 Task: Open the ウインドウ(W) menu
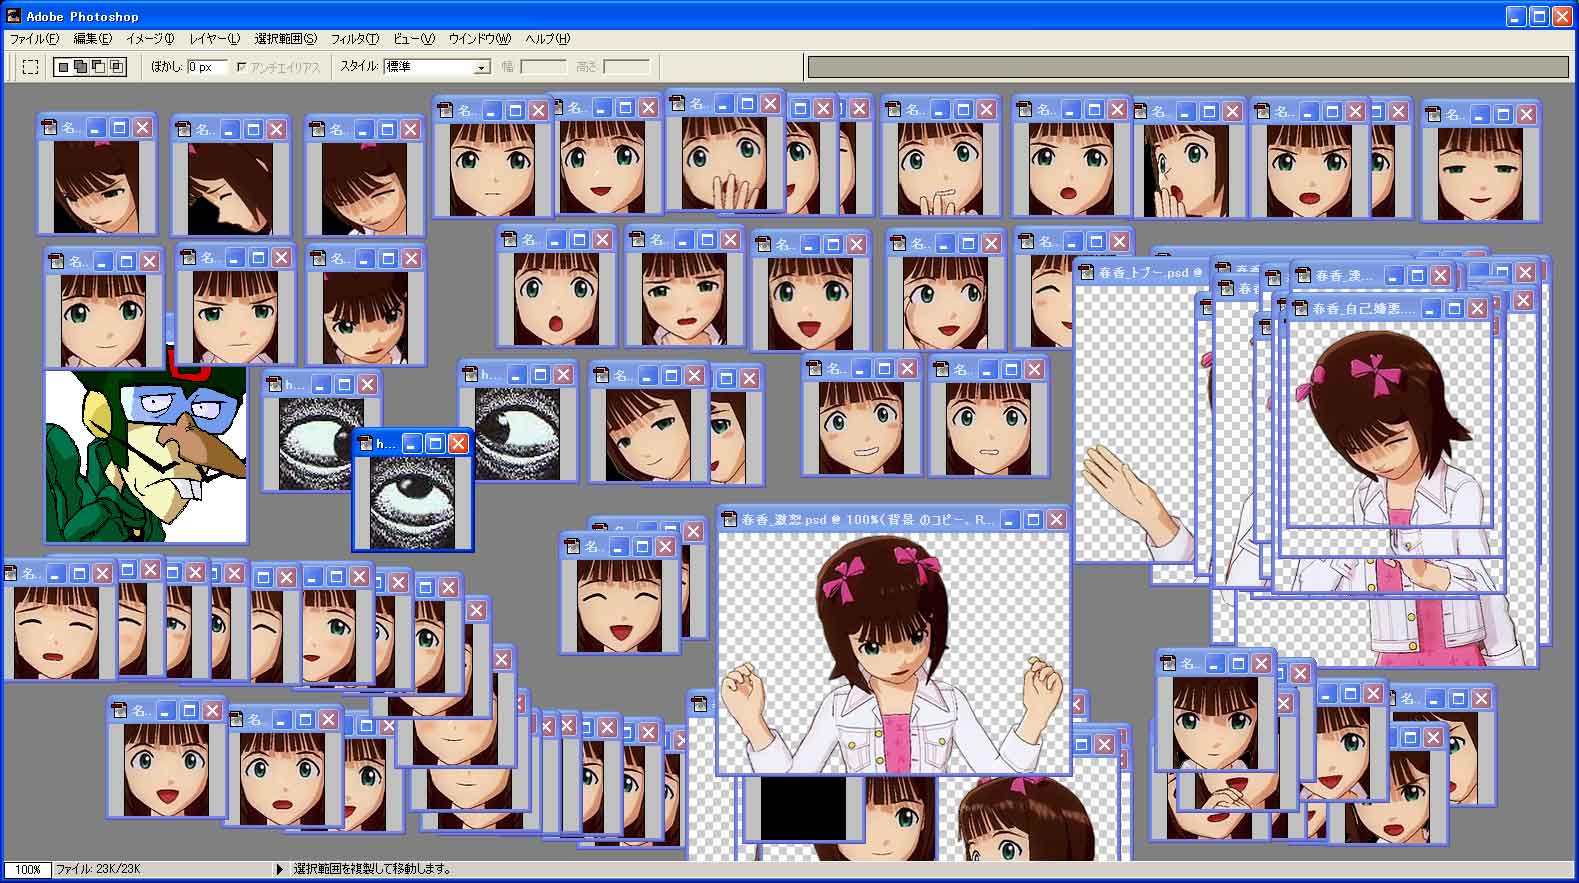point(480,39)
